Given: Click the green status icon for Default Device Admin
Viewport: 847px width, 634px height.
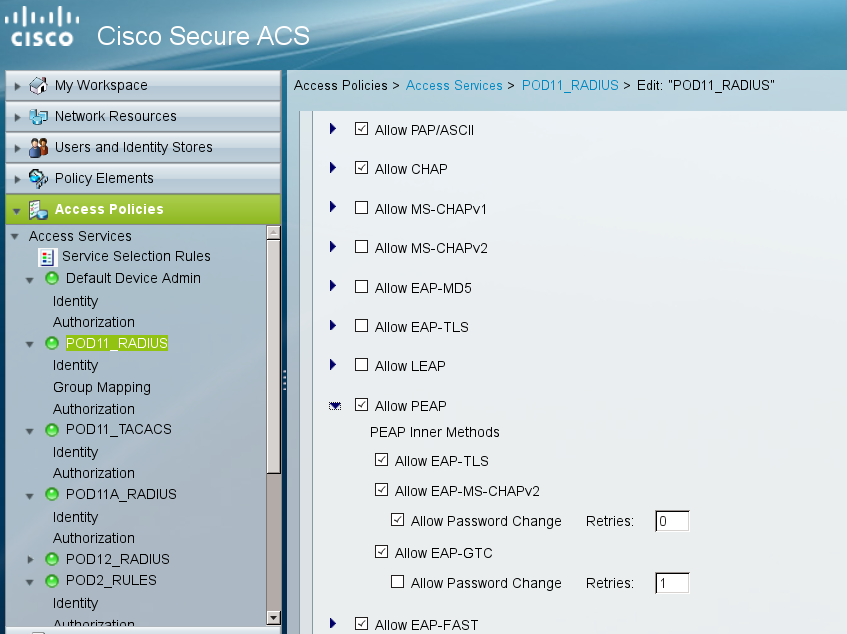Looking at the screenshot, I should (x=52, y=279).
